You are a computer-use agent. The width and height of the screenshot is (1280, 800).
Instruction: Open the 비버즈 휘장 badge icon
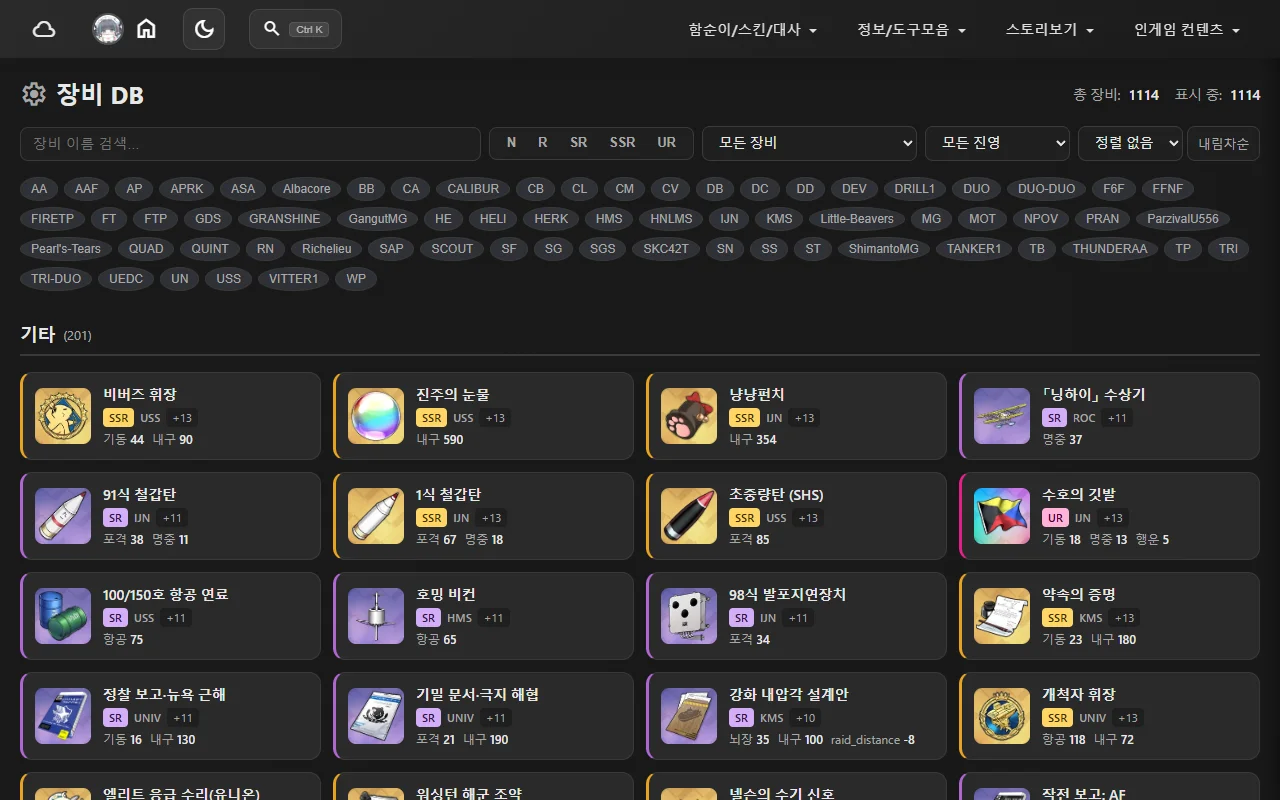63,416
